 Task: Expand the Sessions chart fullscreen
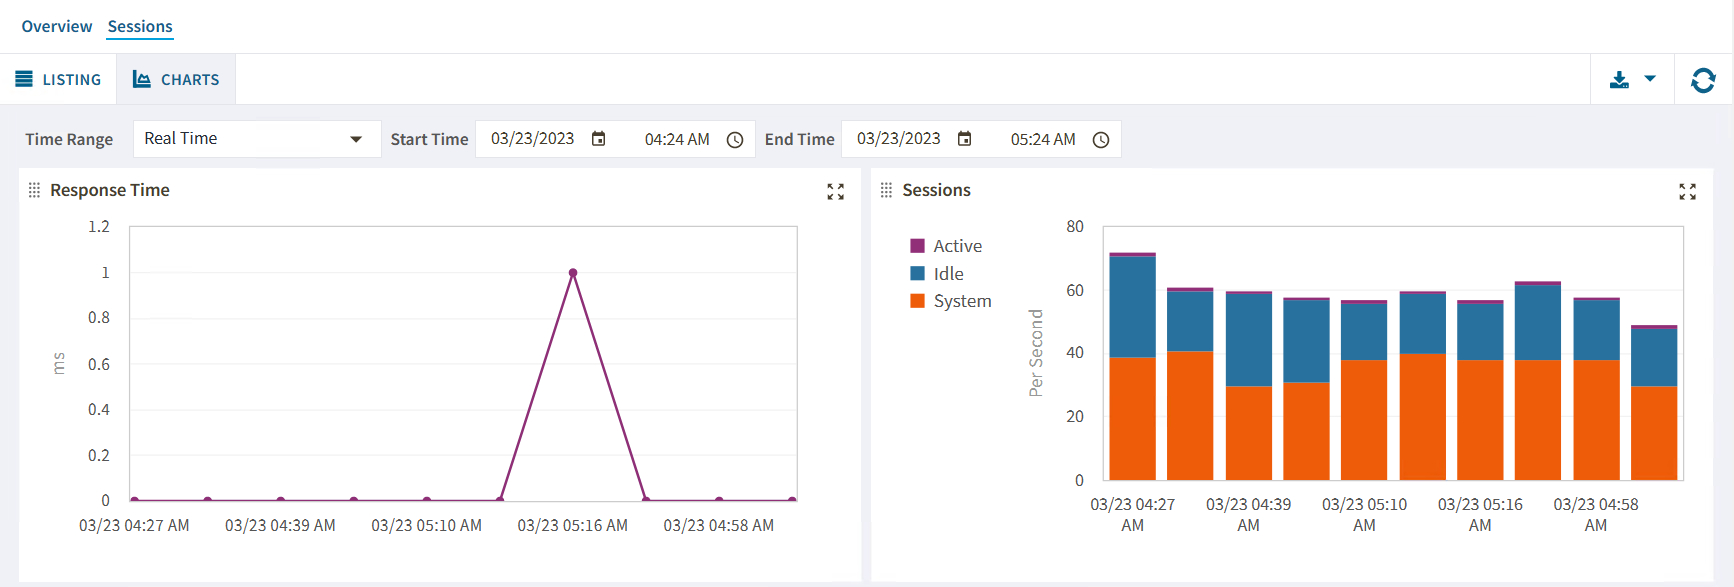click(1687, 192)
